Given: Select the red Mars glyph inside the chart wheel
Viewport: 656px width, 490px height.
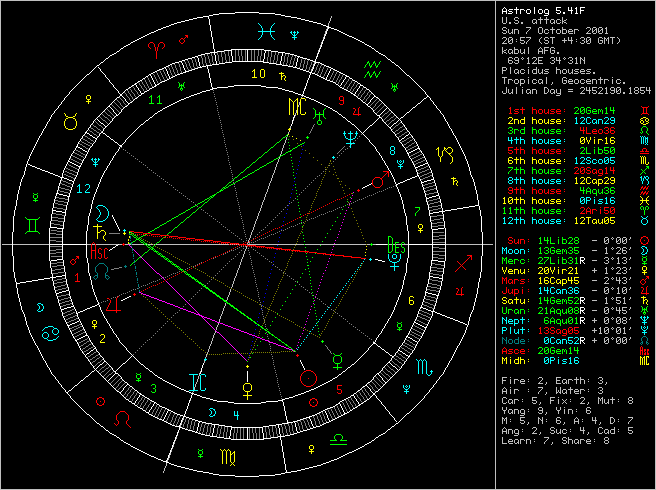Looking at the screenshot, I should pos(378,182).
